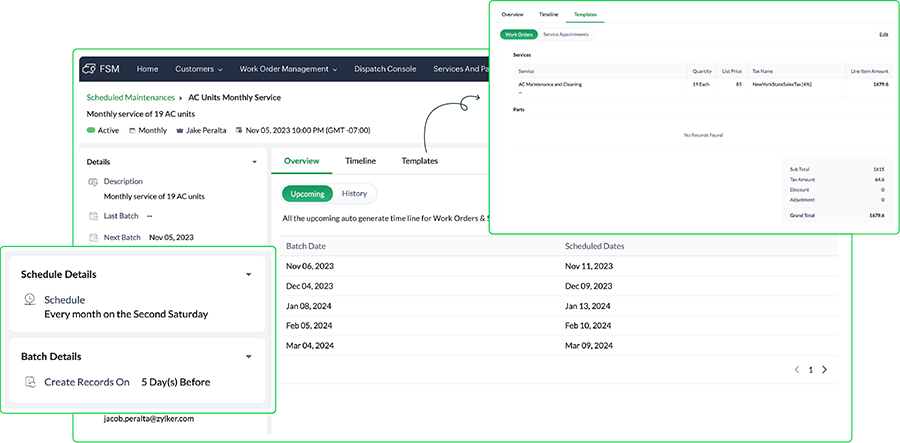
Task: Open the Work Order Management dropdown
Action: pos(288,69)
